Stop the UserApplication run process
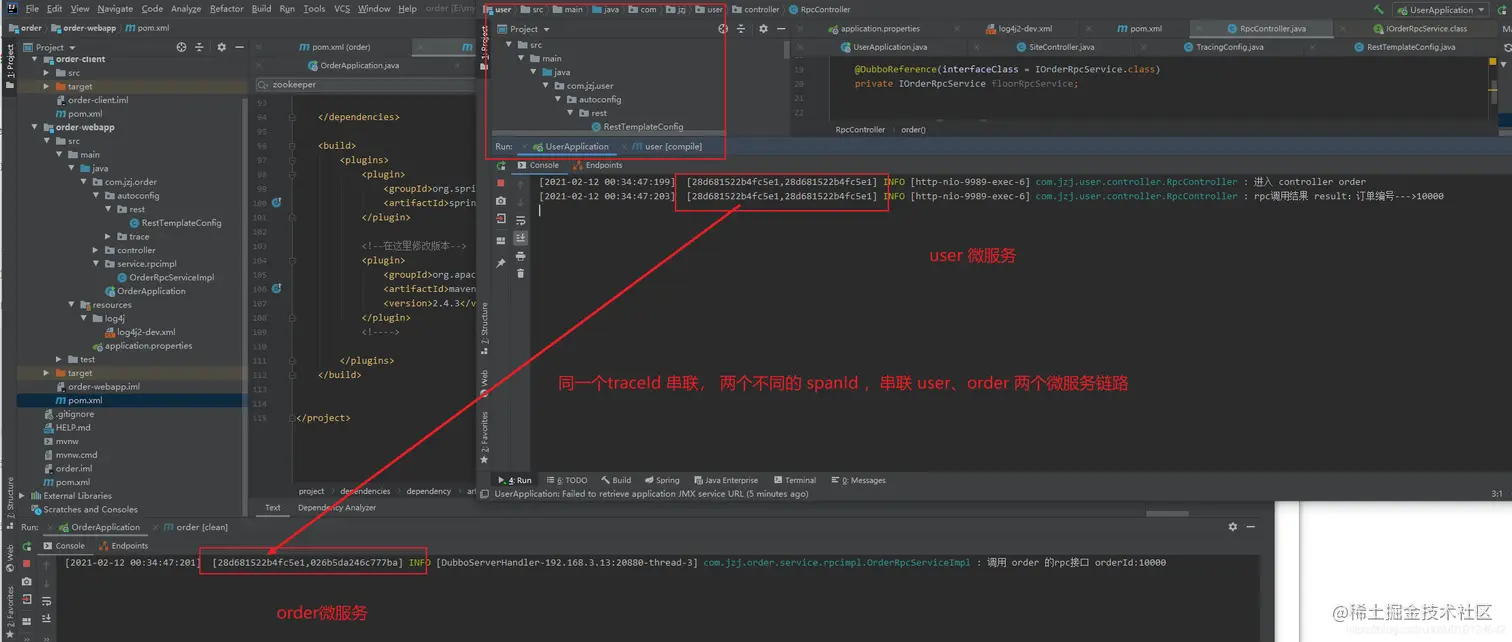 click(501, 183)
